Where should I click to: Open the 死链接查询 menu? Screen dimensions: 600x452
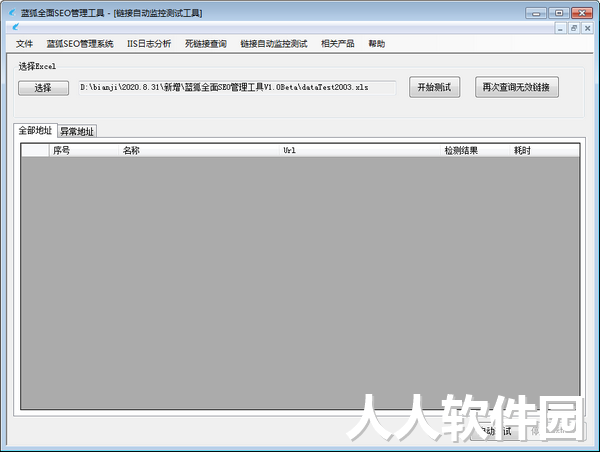tap(205, 44)
